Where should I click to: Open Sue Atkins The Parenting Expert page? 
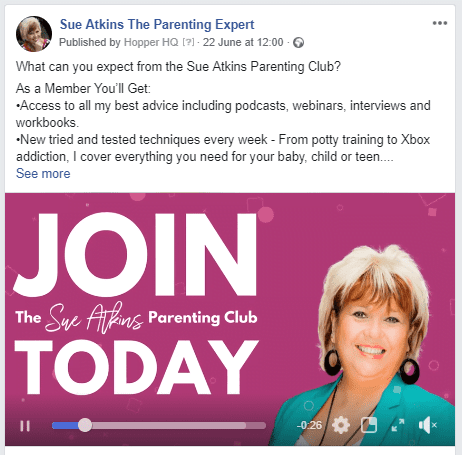(x=157, y=24)
